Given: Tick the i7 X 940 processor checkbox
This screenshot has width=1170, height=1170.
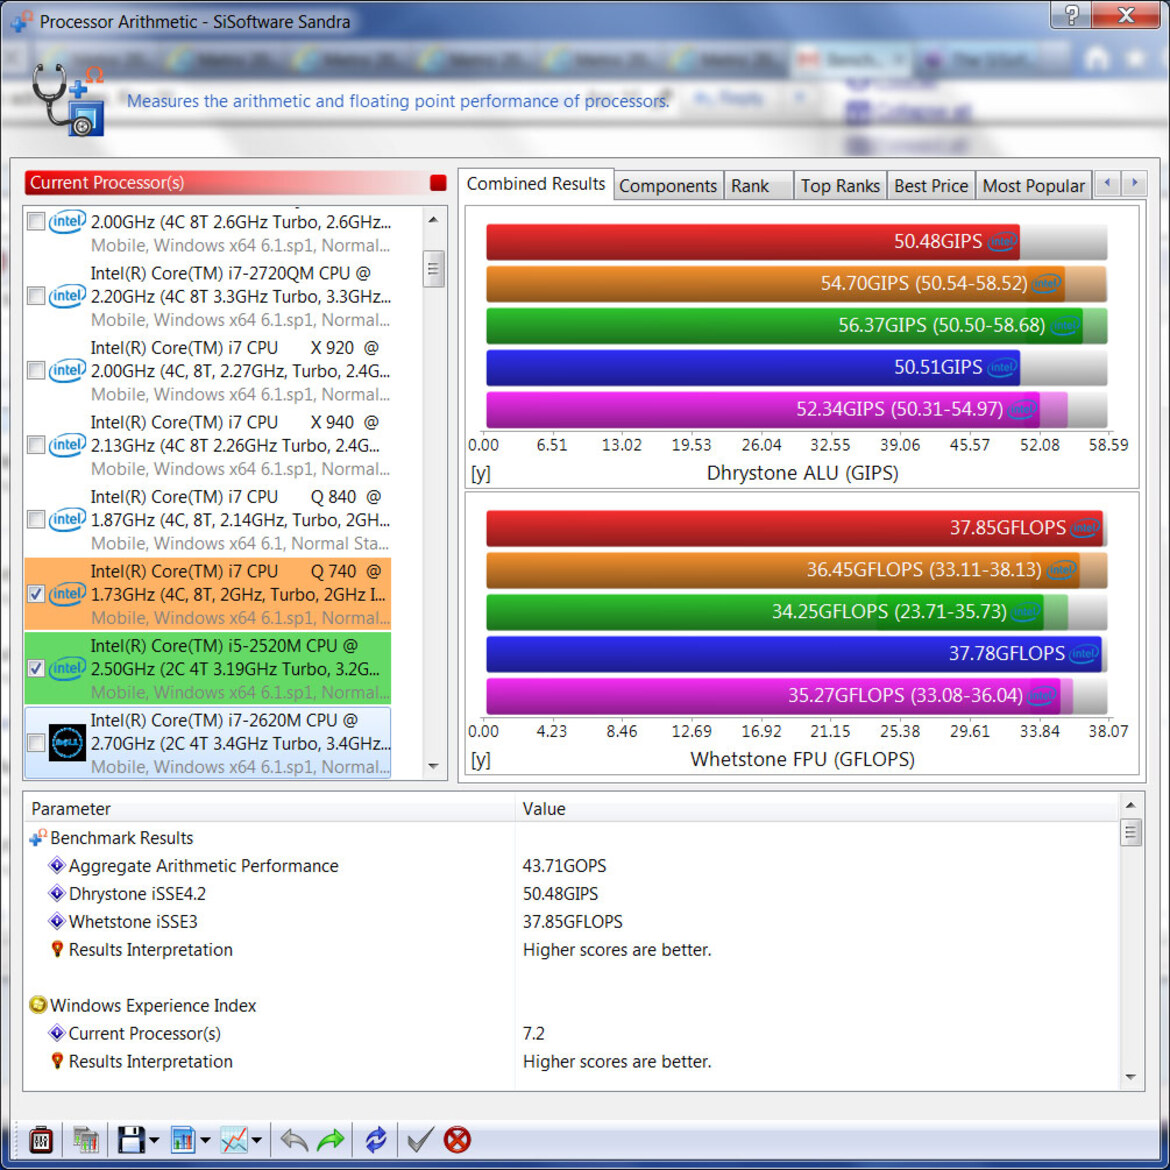Looking at the screenshot, I should click(36, 445).
